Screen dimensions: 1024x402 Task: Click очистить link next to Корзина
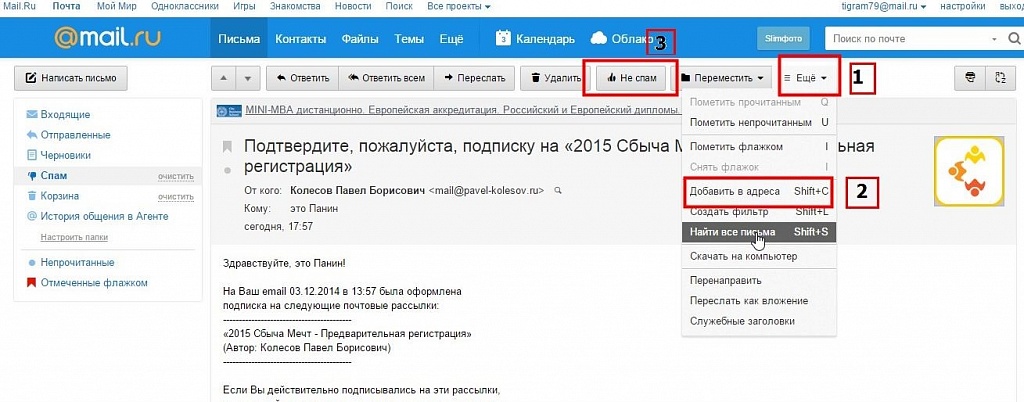pyautogui.click(x=176, y=197)
